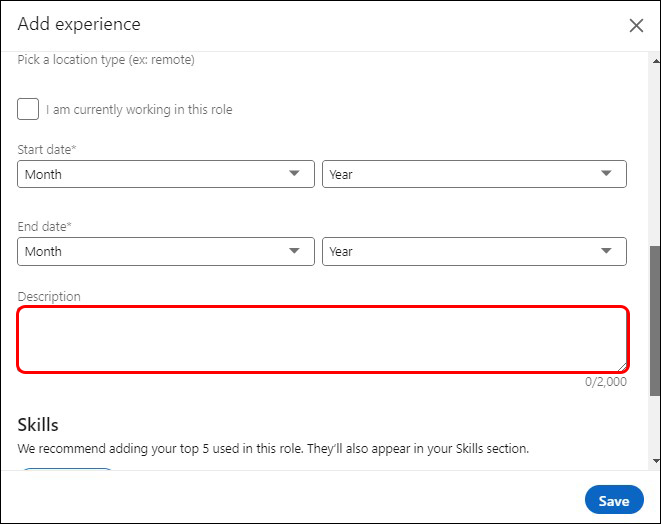The image size is (661, 524).
Task: Open the End date Month dropdown
Action: point(166,251)
